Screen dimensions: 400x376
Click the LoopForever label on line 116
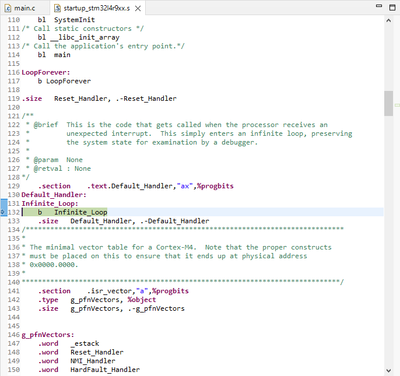46,72
